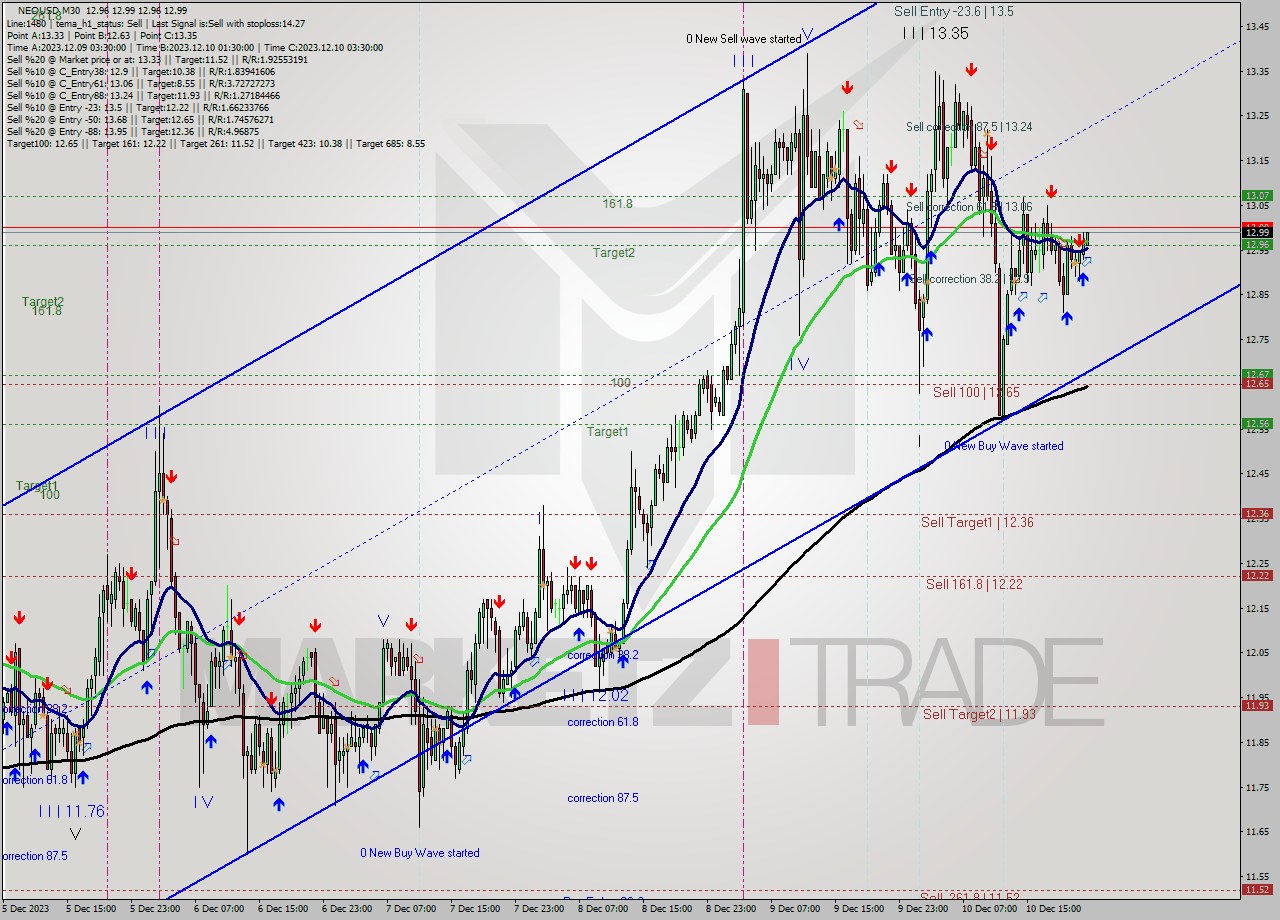Click the green 12.67 price tag on axis
The height and width of the screenshot is (920, 1280).
coord(1257,374)
